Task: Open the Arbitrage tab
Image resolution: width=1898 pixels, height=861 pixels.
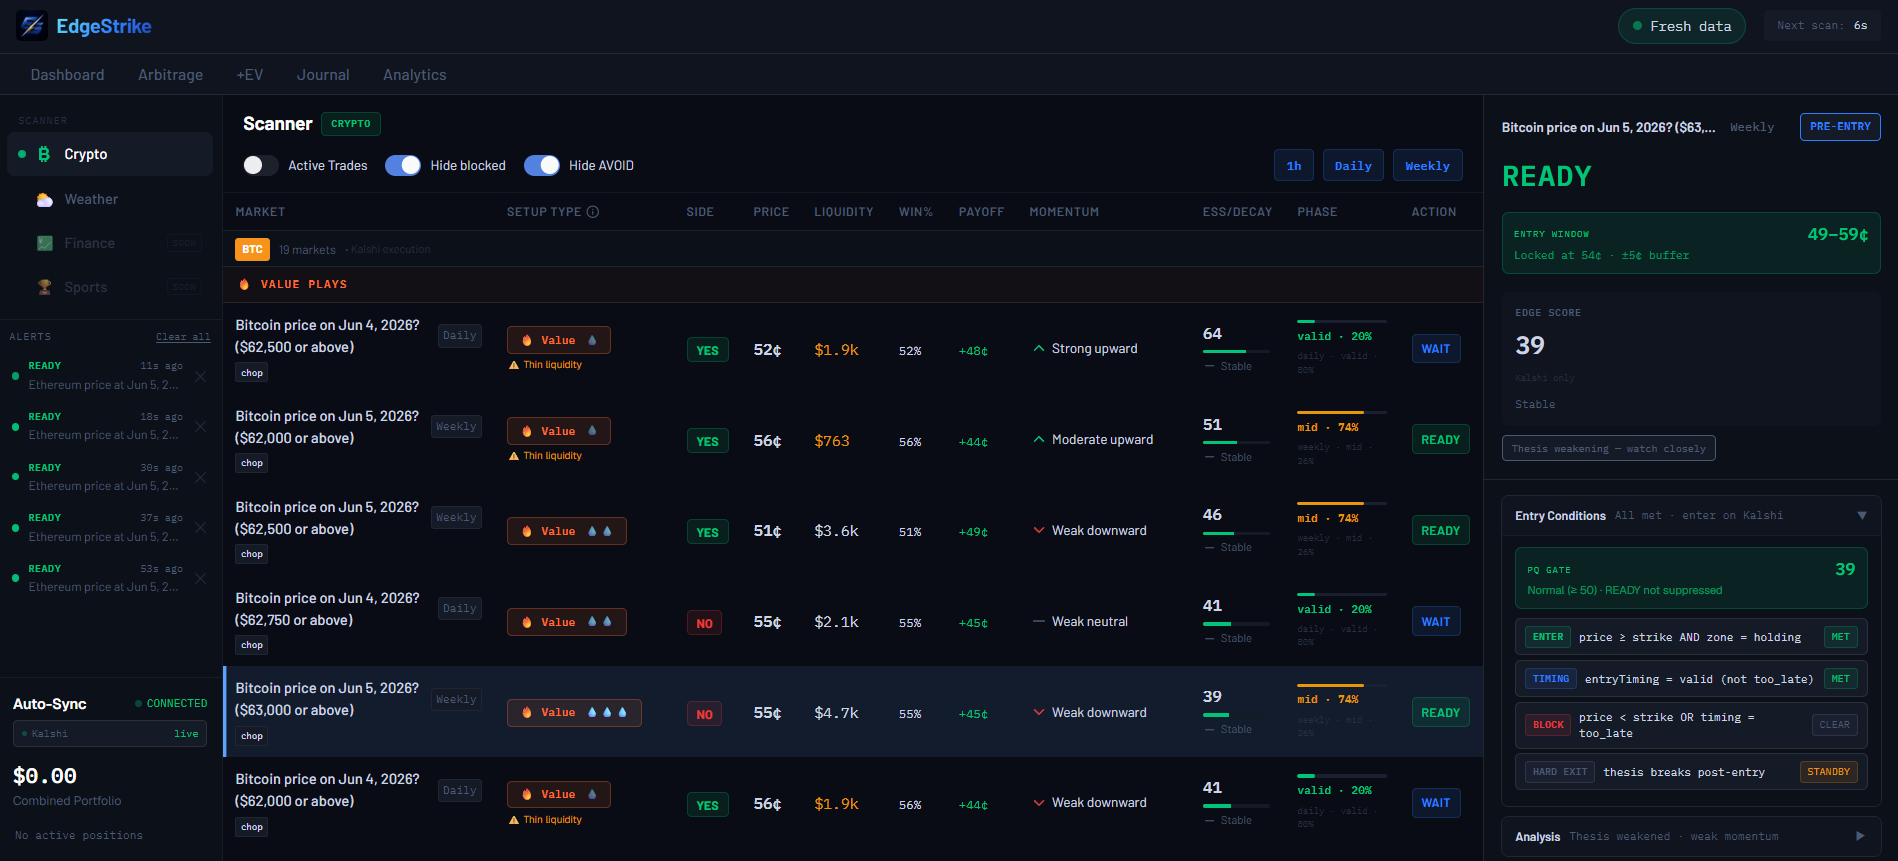Action: click(x=170, y=75)
